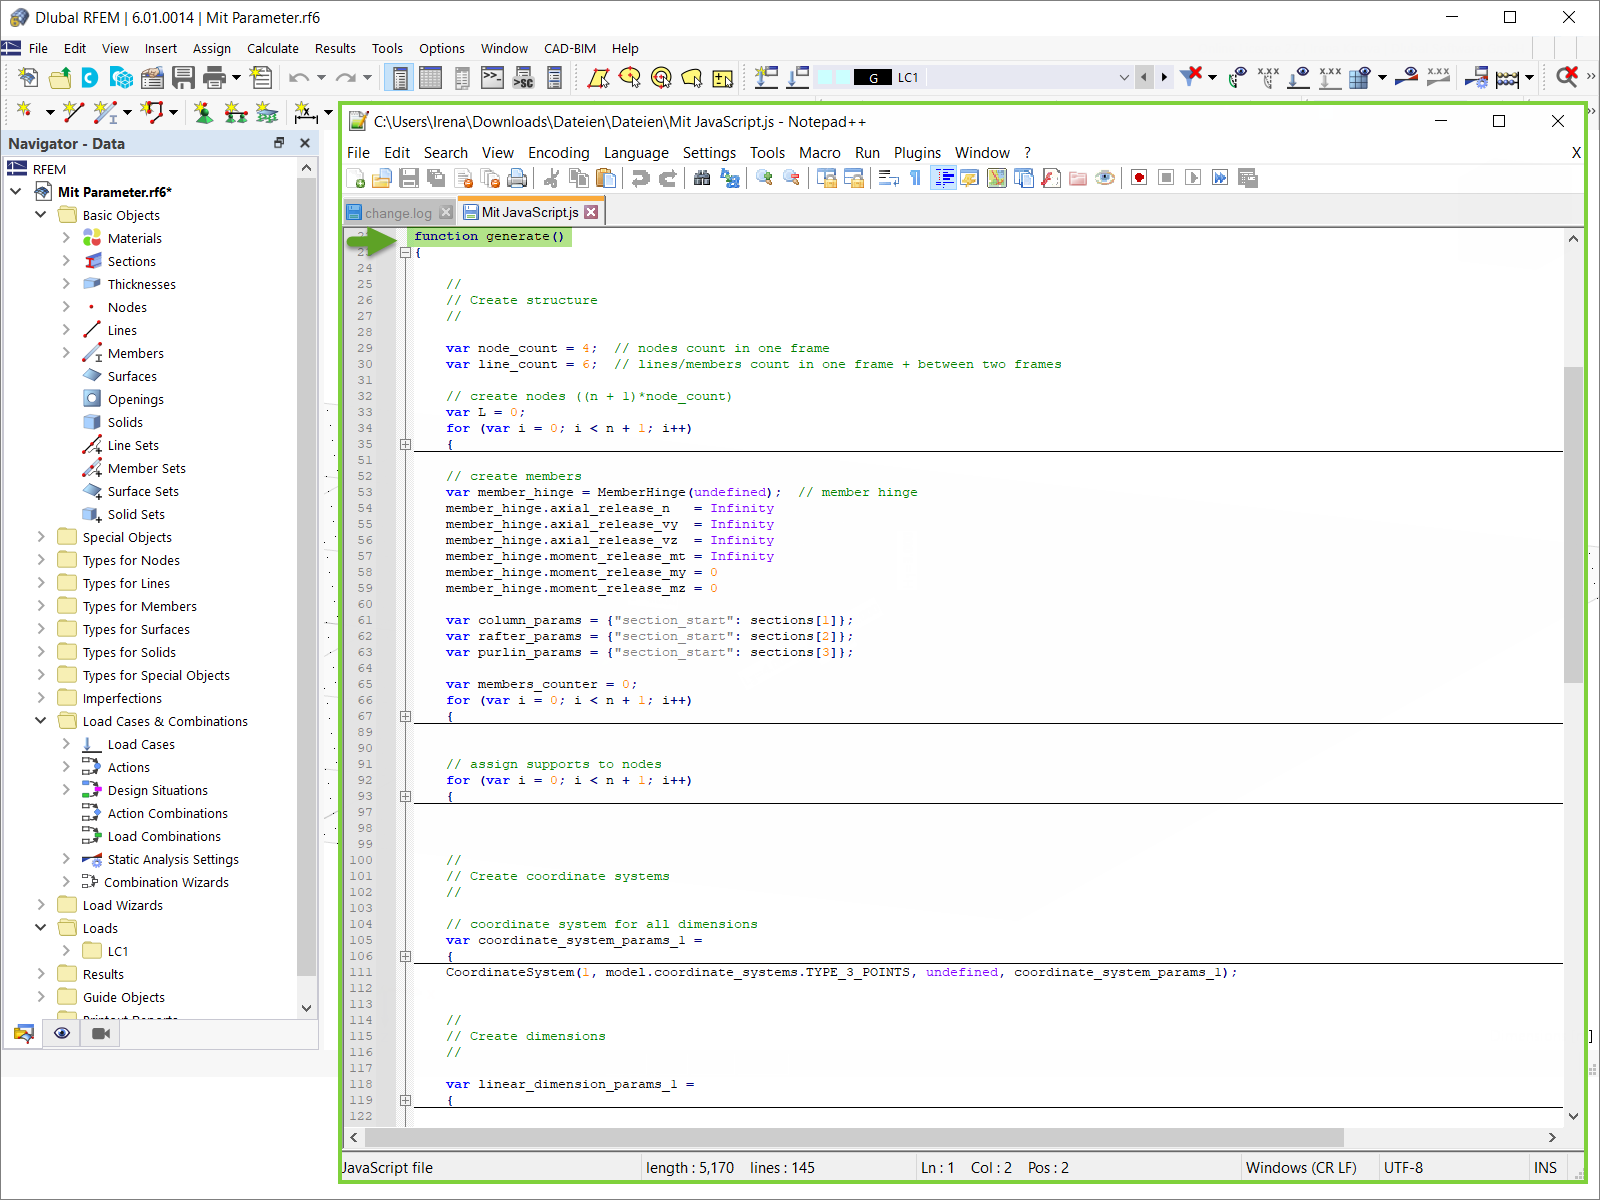This screenshot has width=1600, height=1200.
Task: Collapse the Load Cases & Combinations branch
Action: click(x=41, y=721)
